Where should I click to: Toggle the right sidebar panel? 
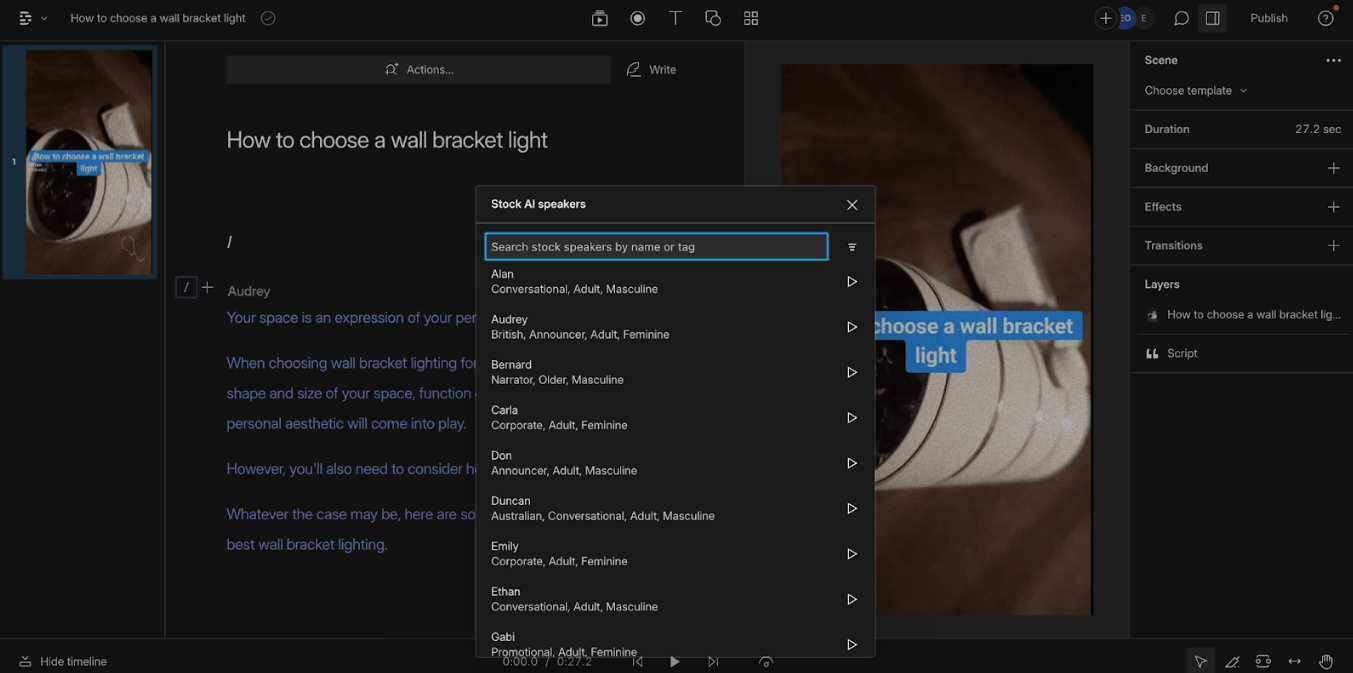1212,18
